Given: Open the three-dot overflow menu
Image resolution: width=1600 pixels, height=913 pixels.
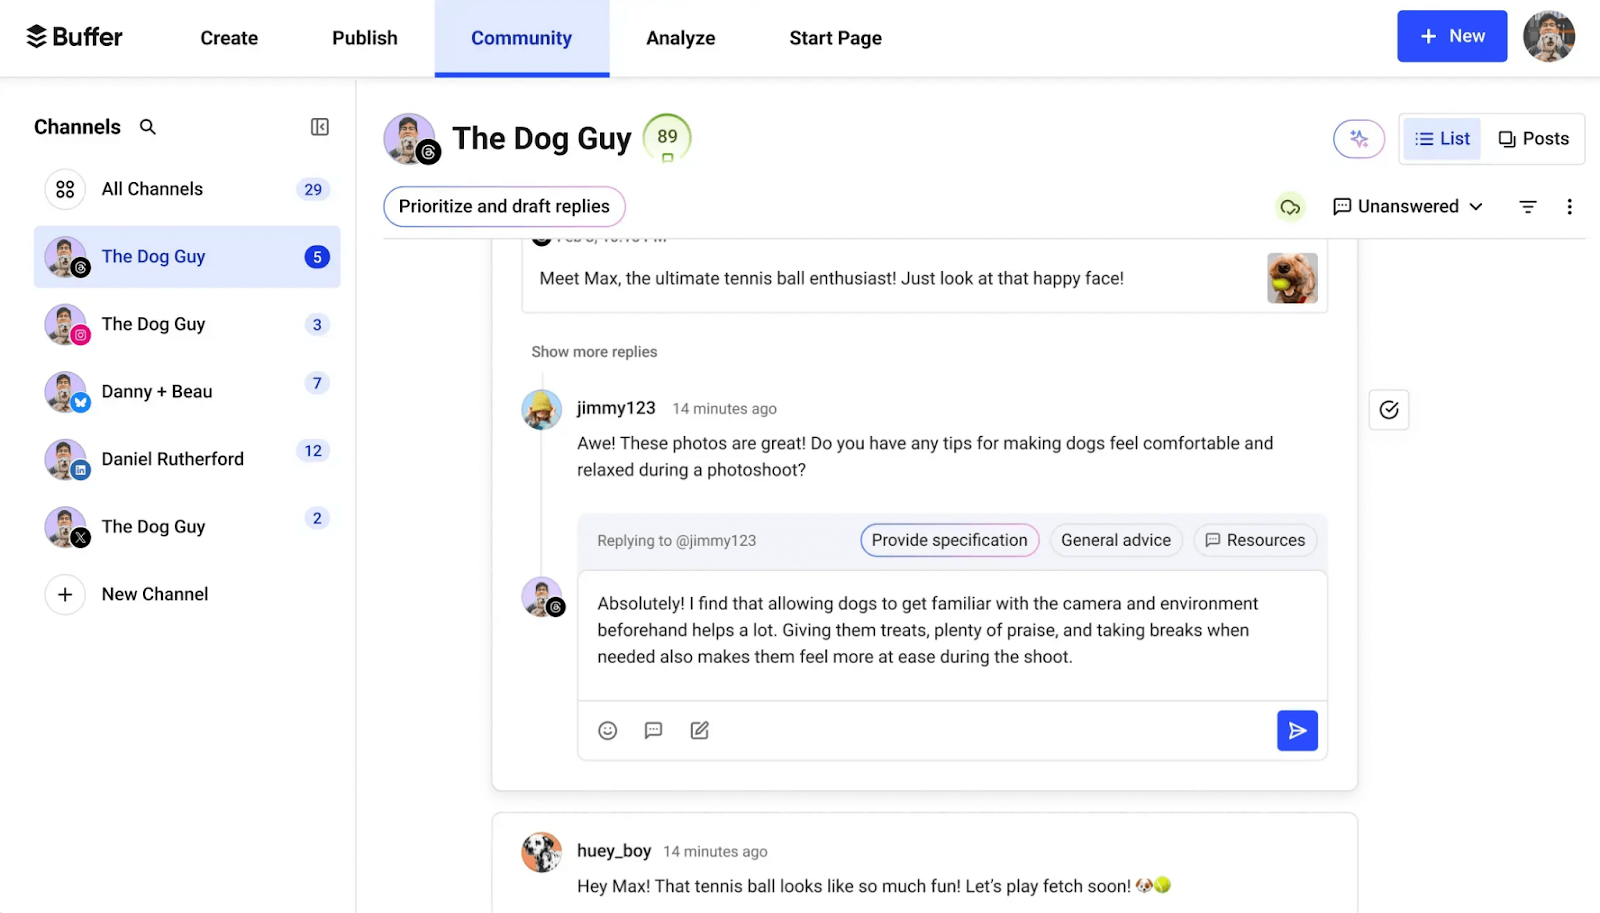Looking at the screenshot, I should pyautogui.click(x=1569, y=206).
